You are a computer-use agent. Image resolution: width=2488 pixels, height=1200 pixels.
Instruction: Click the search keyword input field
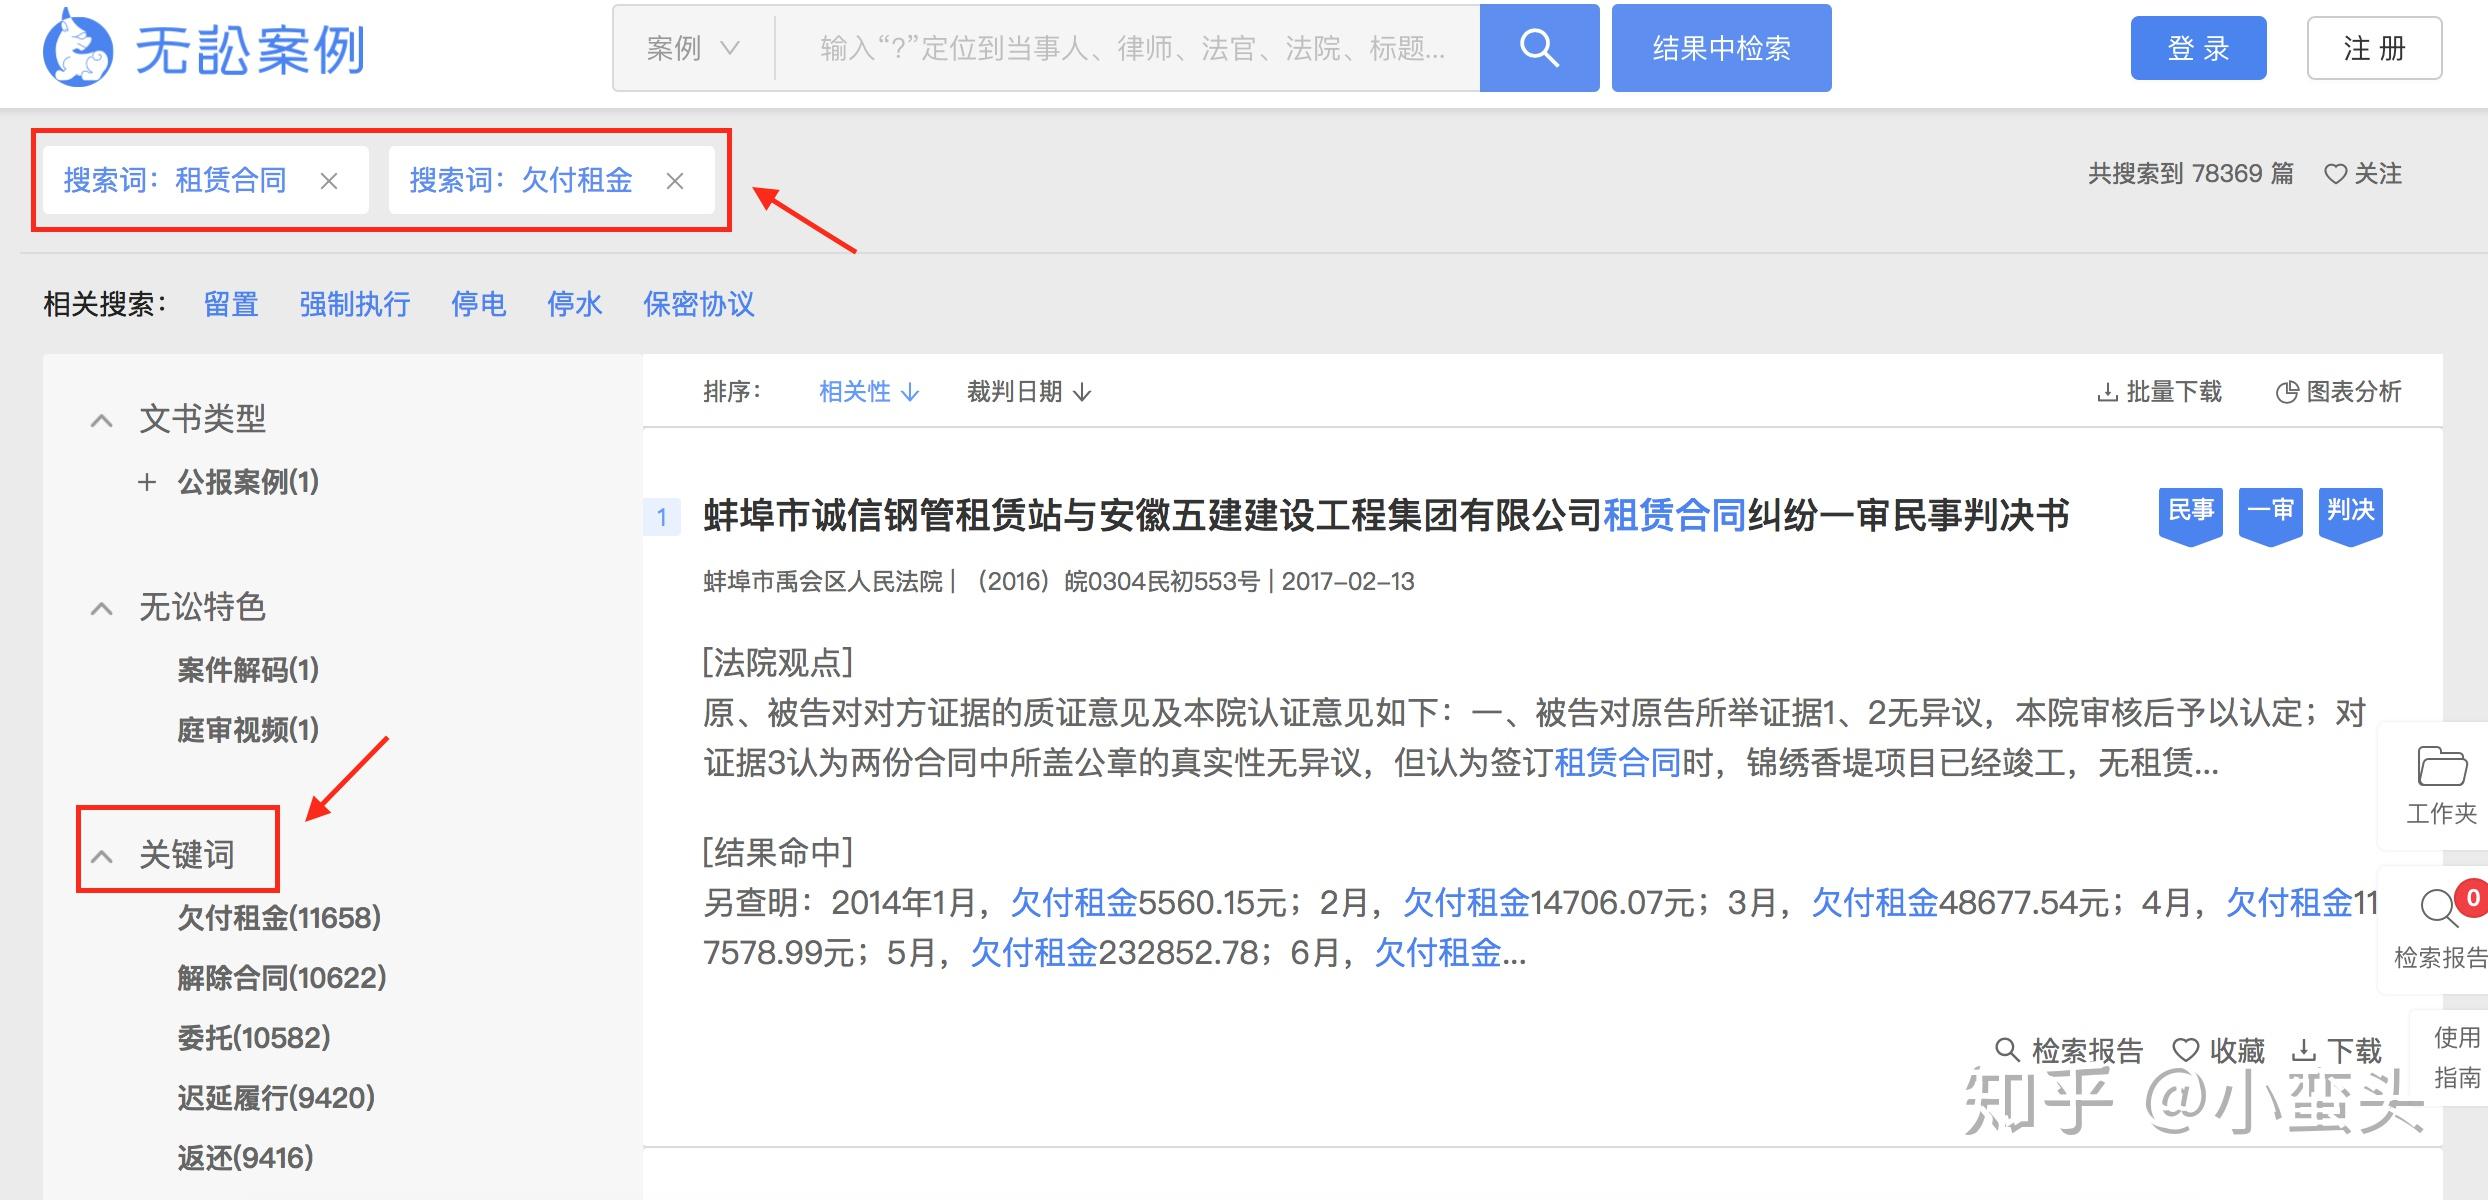click(x=1128, y=48)
